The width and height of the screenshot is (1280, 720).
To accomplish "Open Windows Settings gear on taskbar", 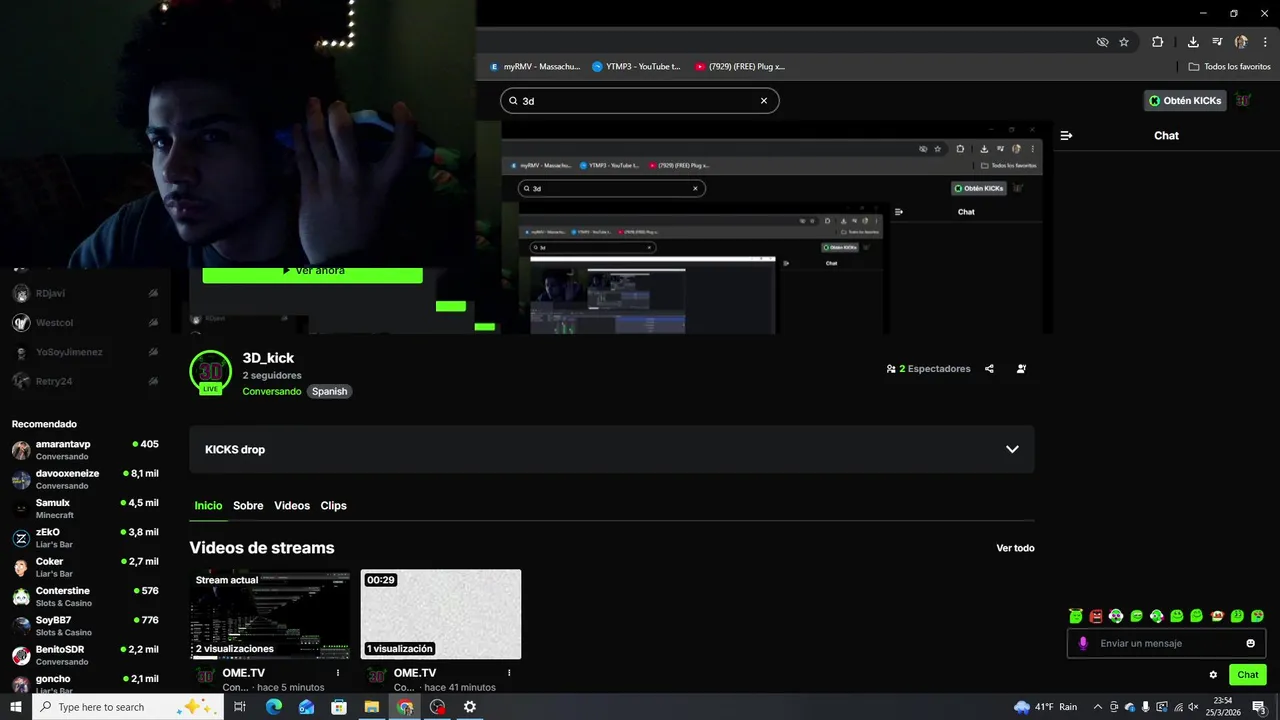I will 470,707.
